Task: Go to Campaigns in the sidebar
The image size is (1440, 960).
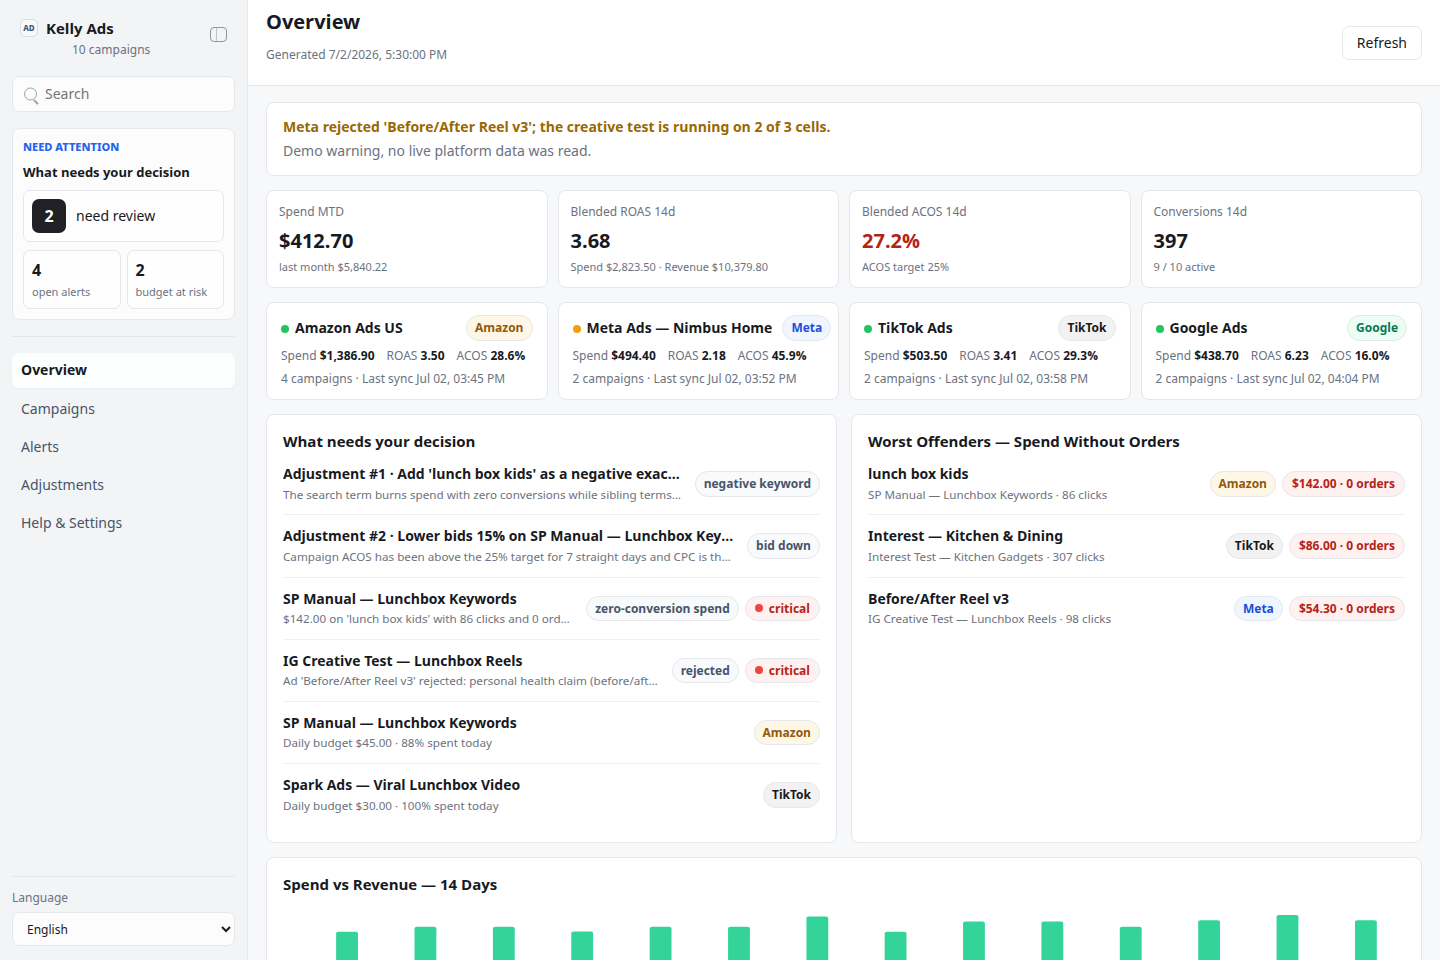Action: click(x=123, y=409)
